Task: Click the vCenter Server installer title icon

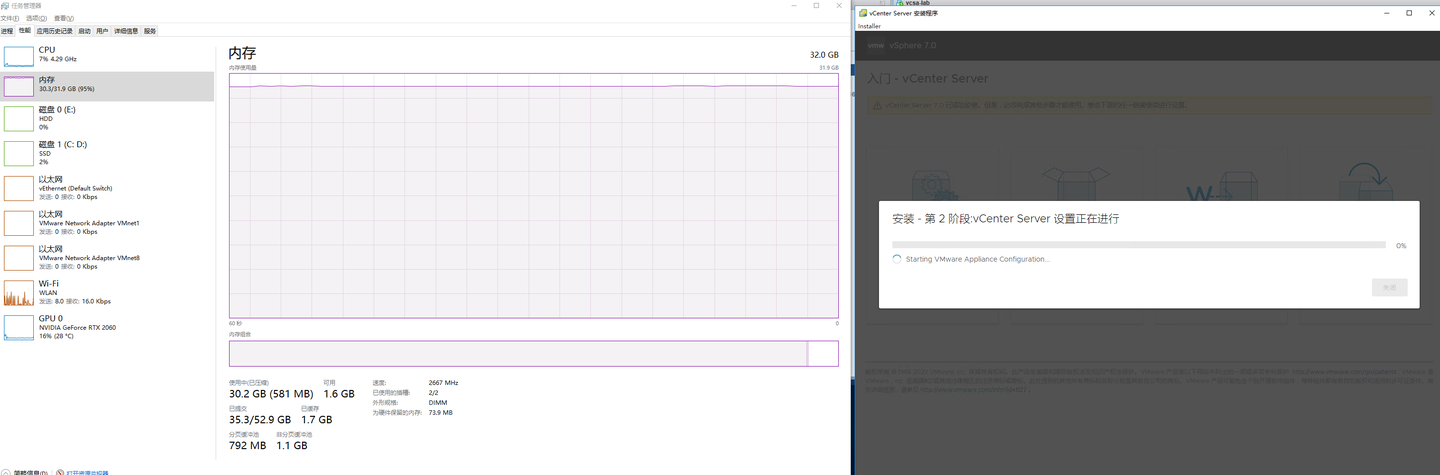Action: click(x=863, y=13)
